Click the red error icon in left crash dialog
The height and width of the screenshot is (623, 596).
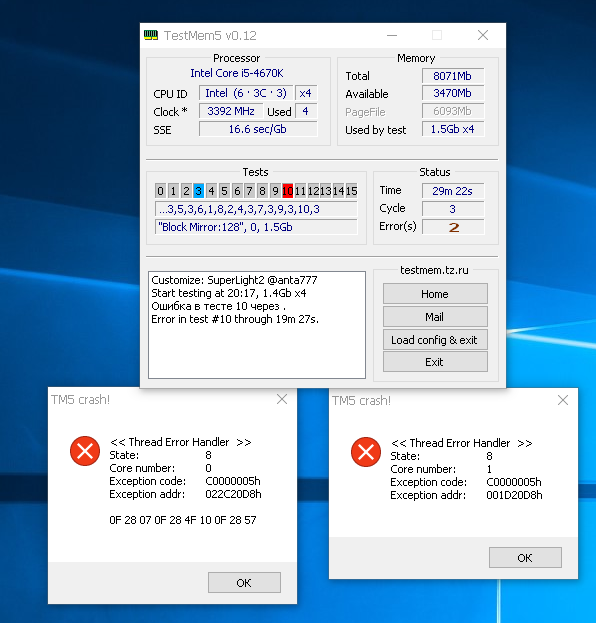[85, 451]
